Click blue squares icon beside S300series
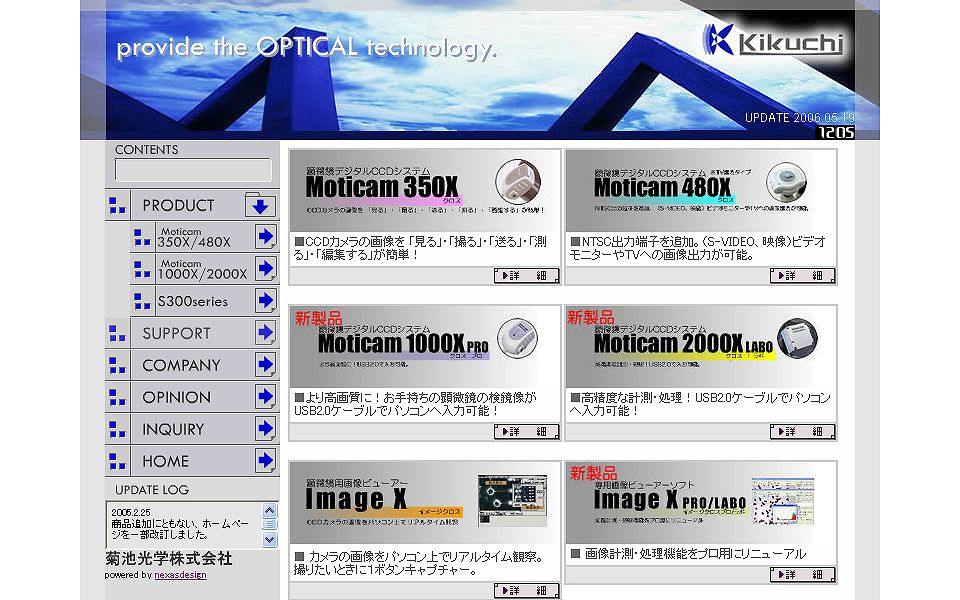960x600 pixels. click(x=142, y=301)
